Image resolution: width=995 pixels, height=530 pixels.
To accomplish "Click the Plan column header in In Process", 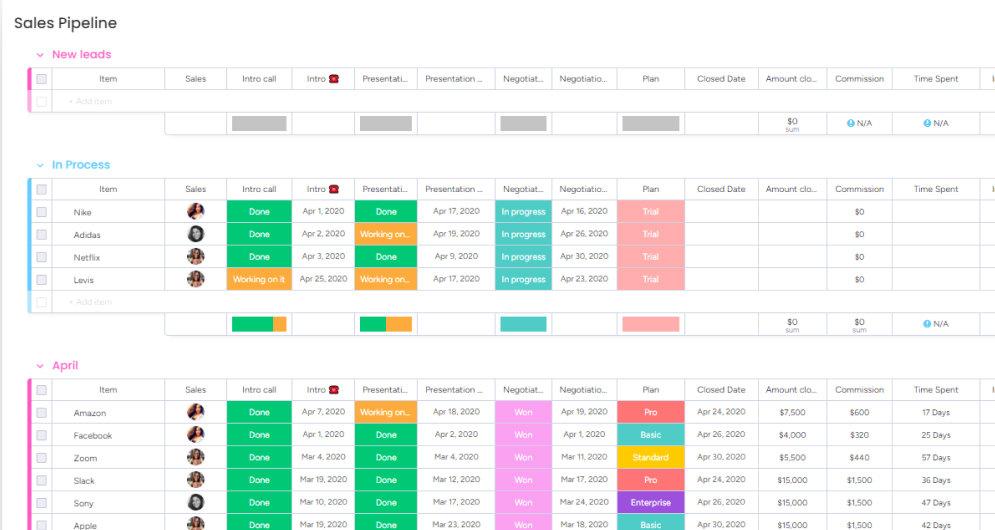I will [651, 189].
